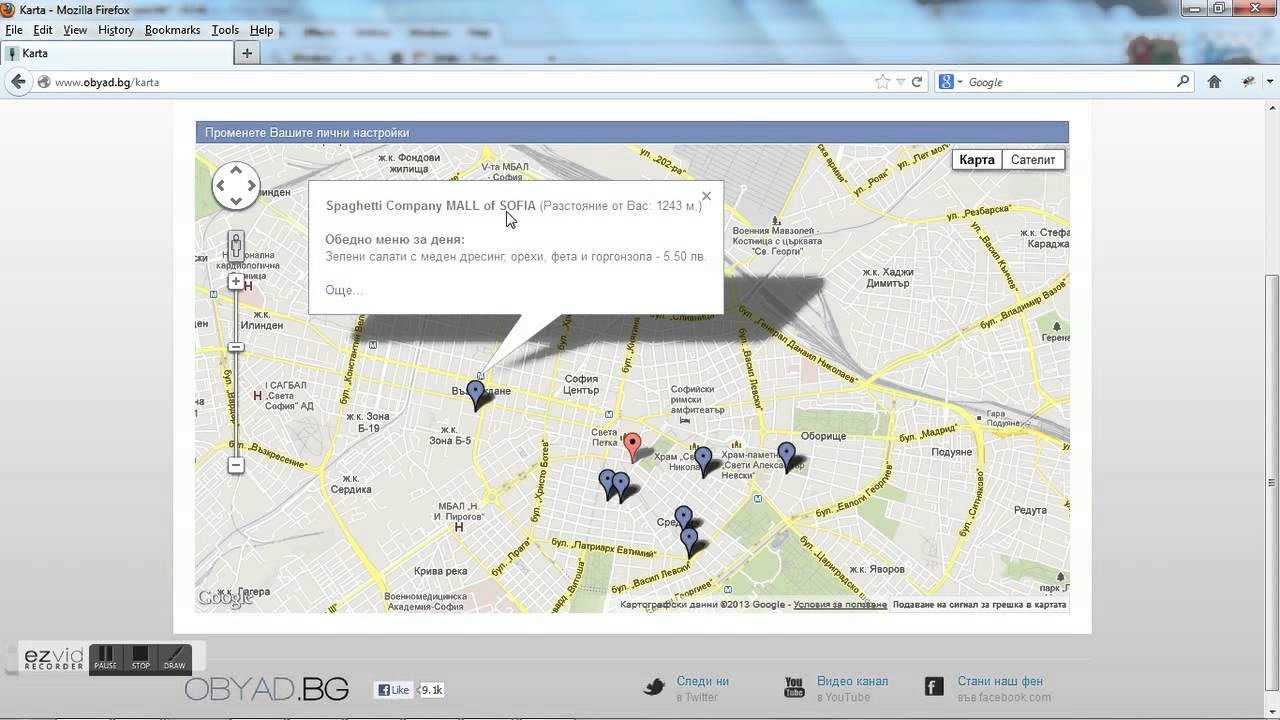1280x720 pixels.
Task: Click the 'Spaghetti Company MALL of SOFIA' title
Action: click(x=431, y=206)
